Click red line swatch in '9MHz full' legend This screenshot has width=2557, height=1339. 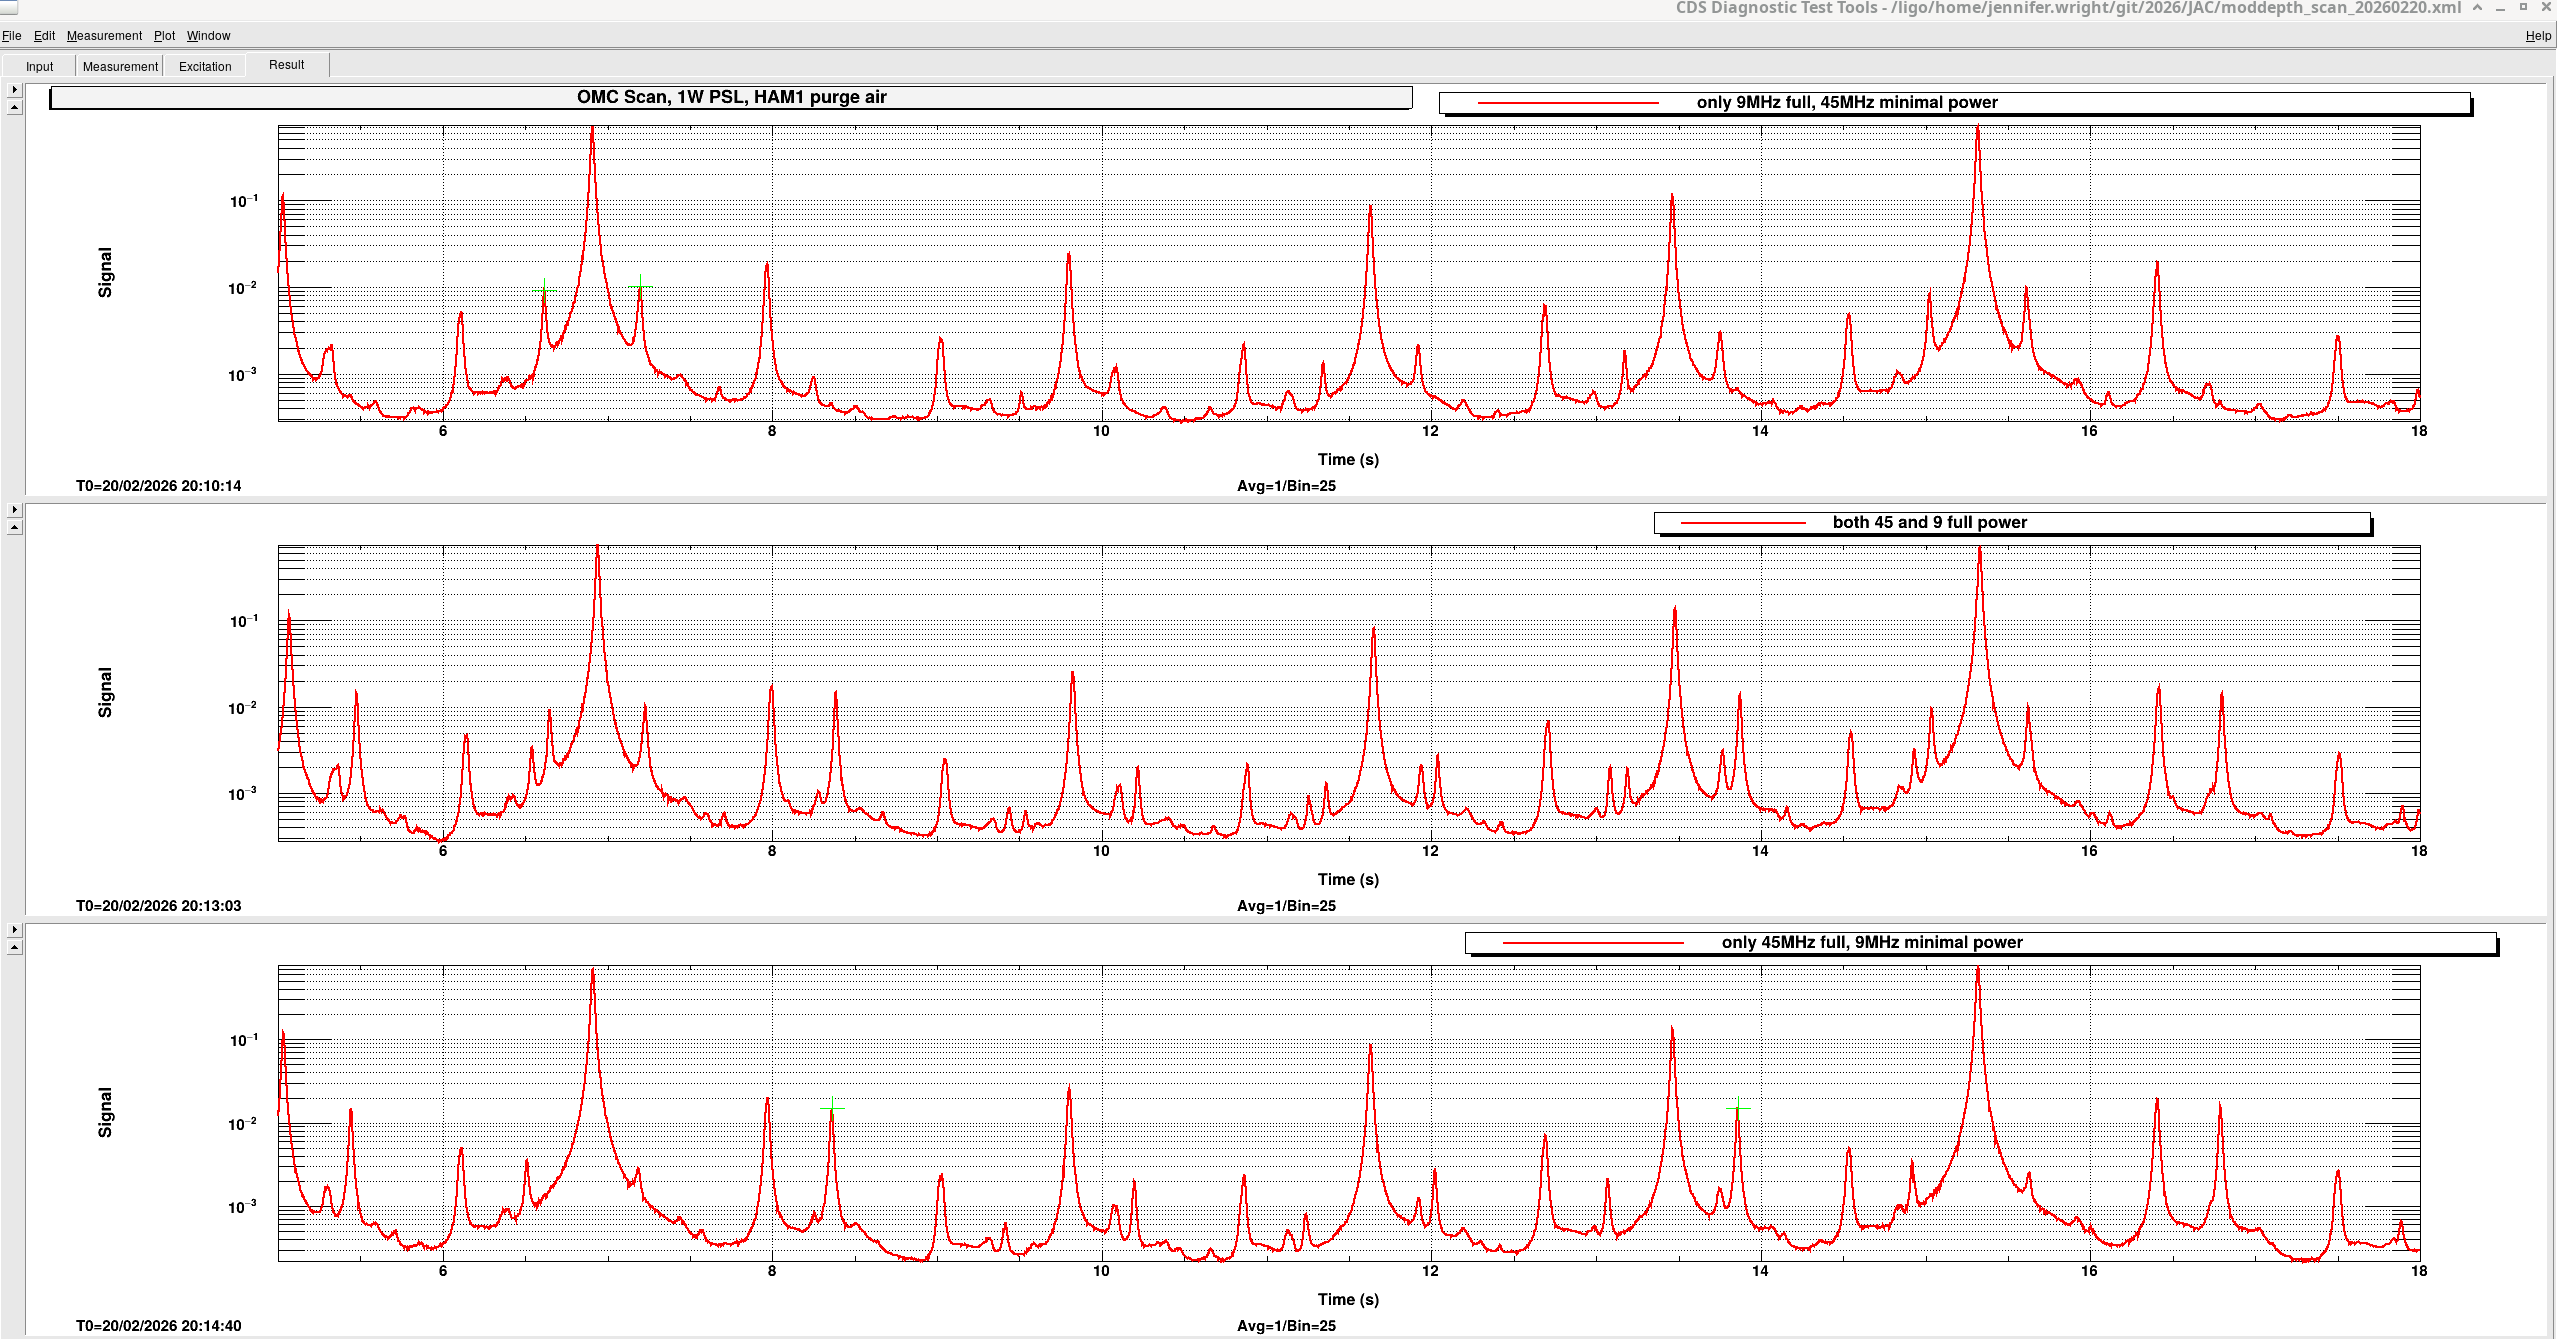1567,103
